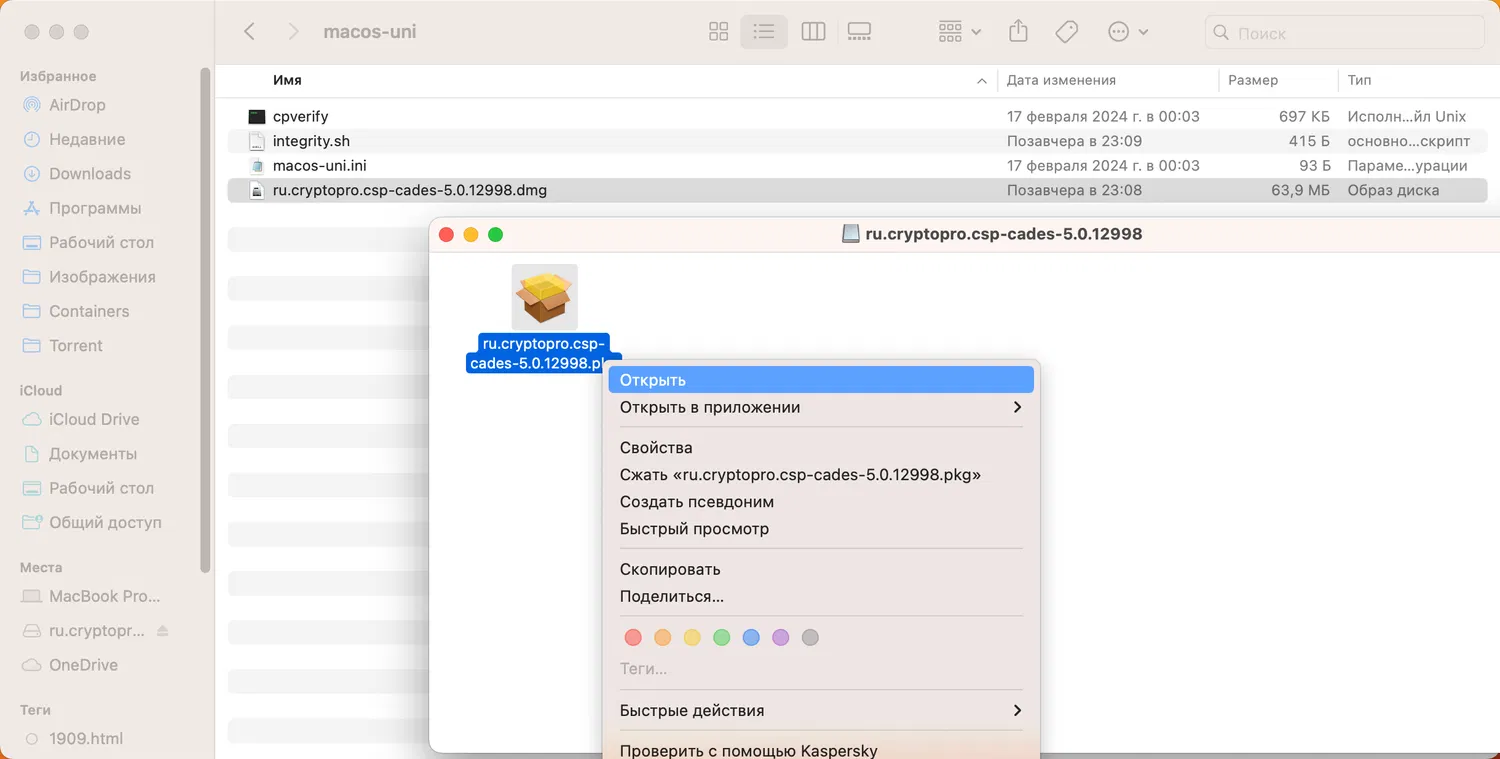Click the Finder search field
Viewport: 1500px width, 759px height.
click(x=1345, y=32)
